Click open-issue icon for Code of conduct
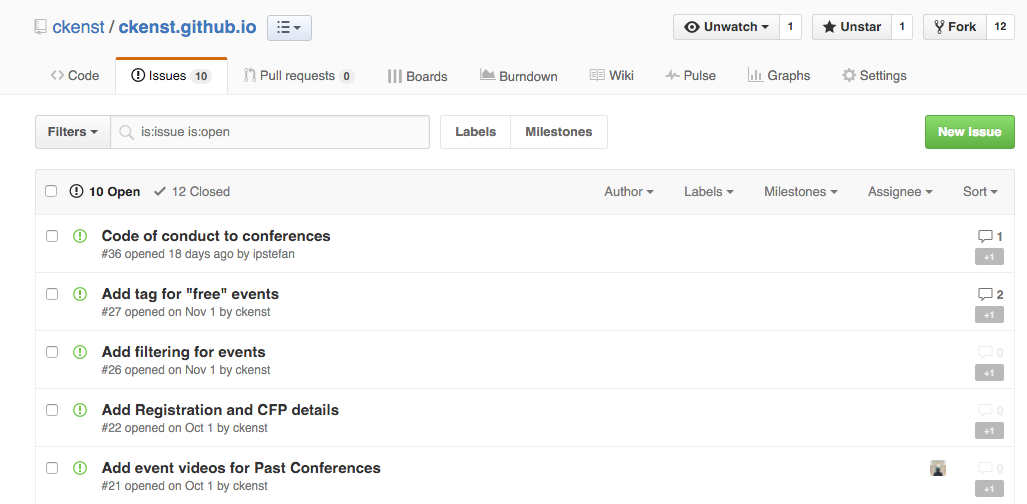 tap(80, 236)
